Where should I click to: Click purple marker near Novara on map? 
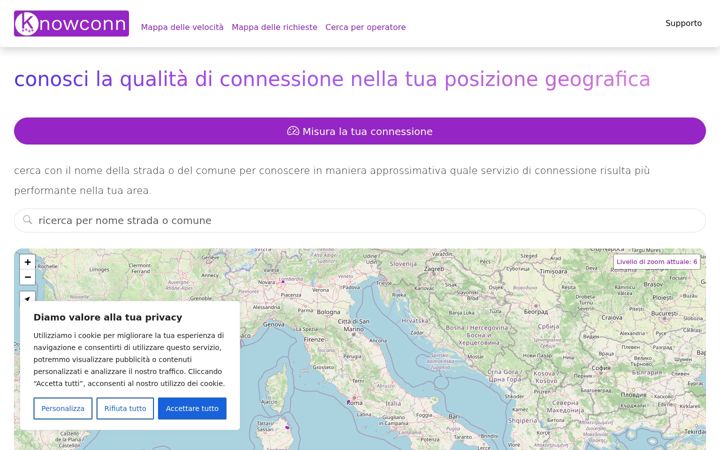click(x=283, y=281)
